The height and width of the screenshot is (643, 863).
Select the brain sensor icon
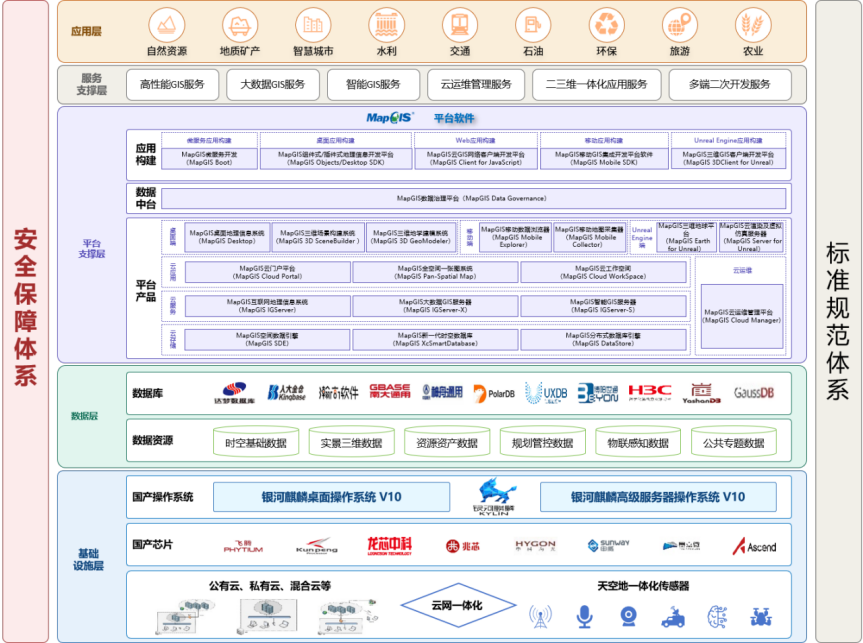717,617
